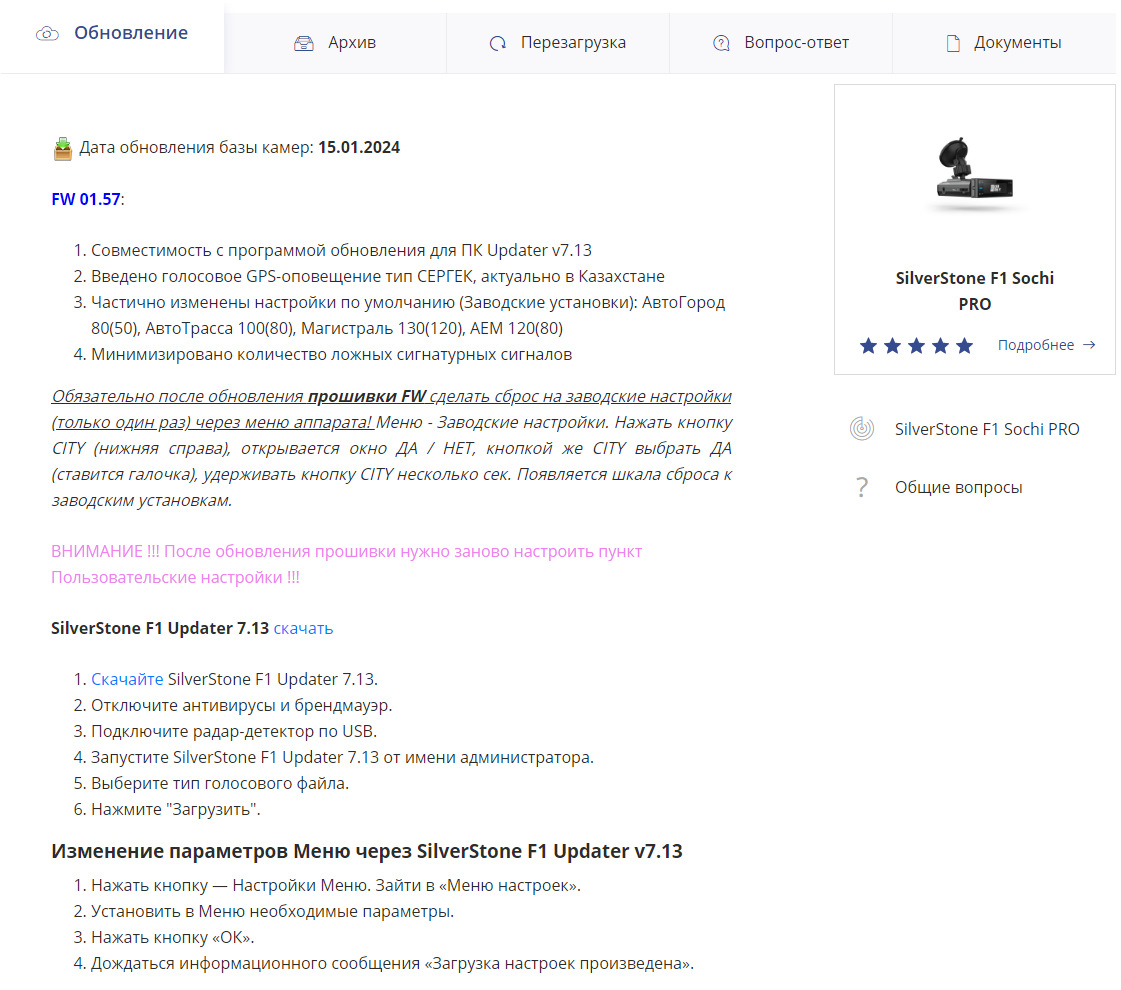Image resolution: width=1121 pixels, height=990 pixels.
Task: Open the Документы tab
Action: coord(1004,43)
